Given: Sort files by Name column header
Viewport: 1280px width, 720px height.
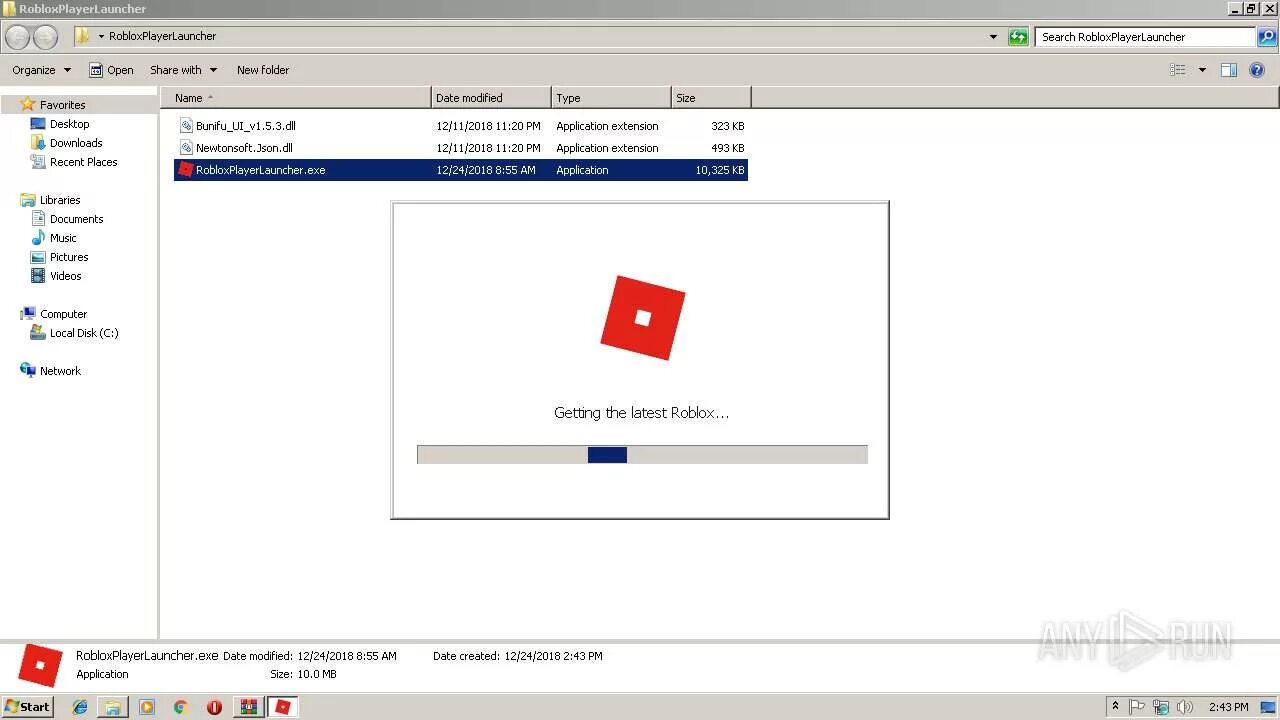Looking at the screenshot, I should tap(296, 98).
